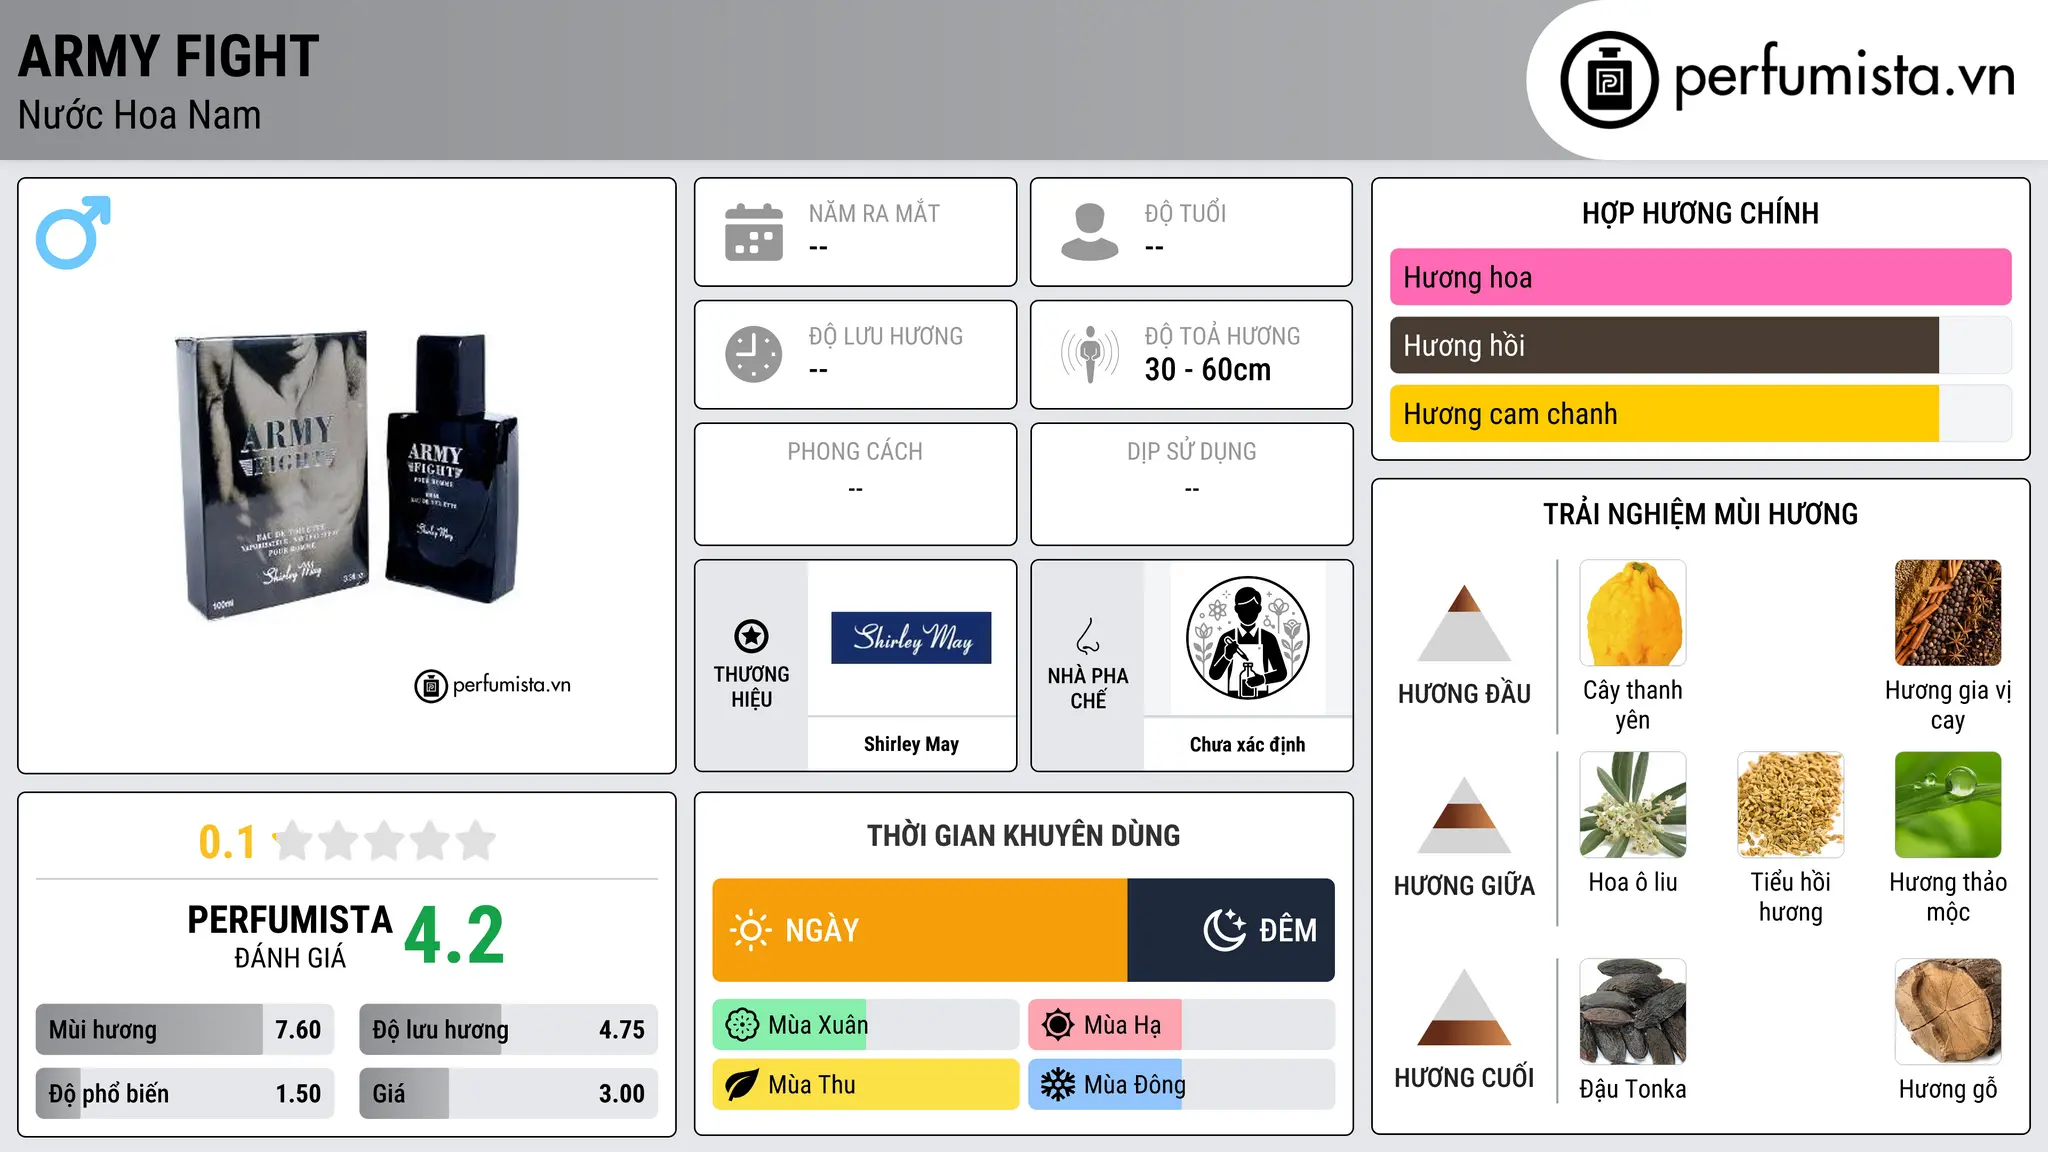Select the flower icon for Mùa Xuân
The image size is (2048, 1152).
742,1025
